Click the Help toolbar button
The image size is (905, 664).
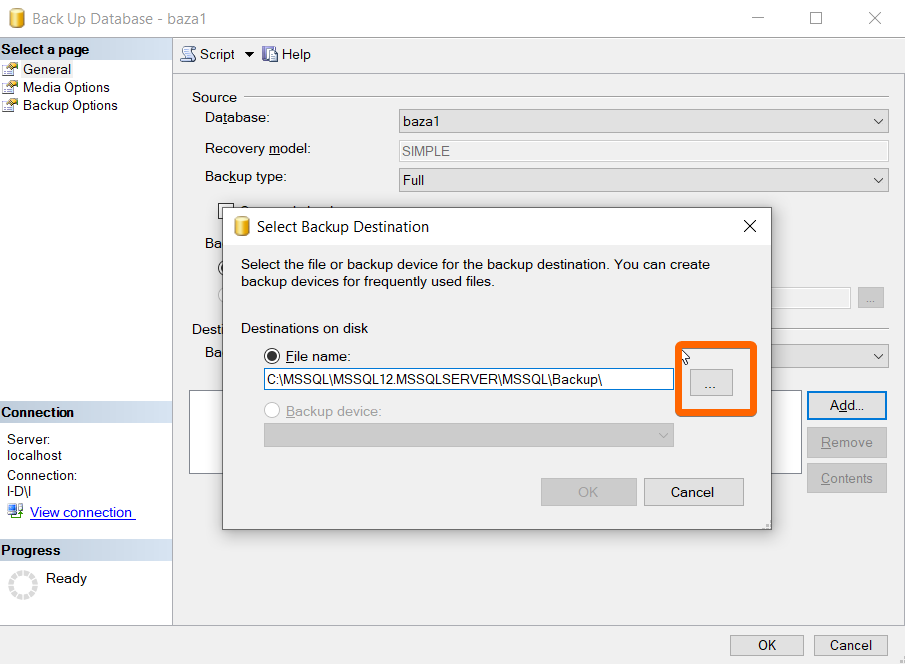click(286, 54)
